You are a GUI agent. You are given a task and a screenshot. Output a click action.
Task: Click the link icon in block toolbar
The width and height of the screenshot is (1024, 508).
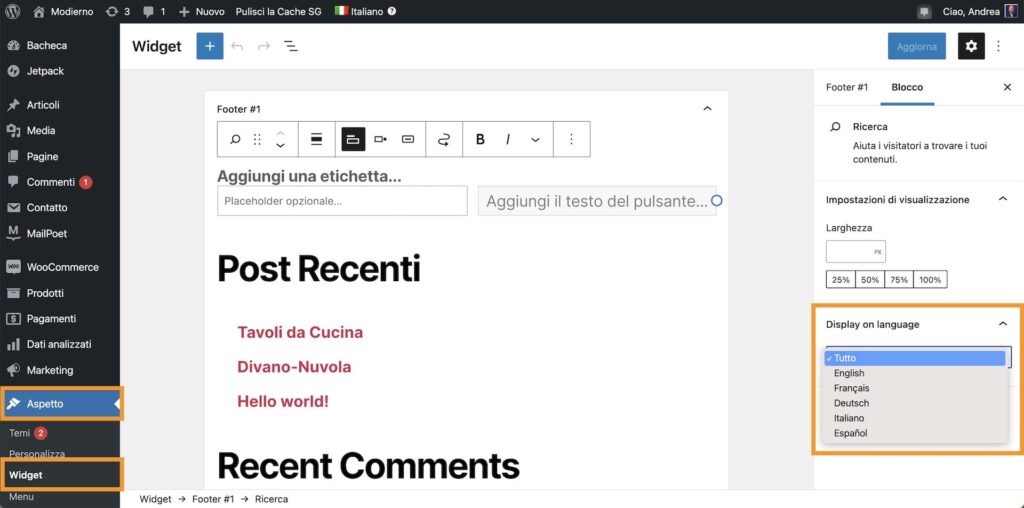pyautogui.click(x=444, y=139)
